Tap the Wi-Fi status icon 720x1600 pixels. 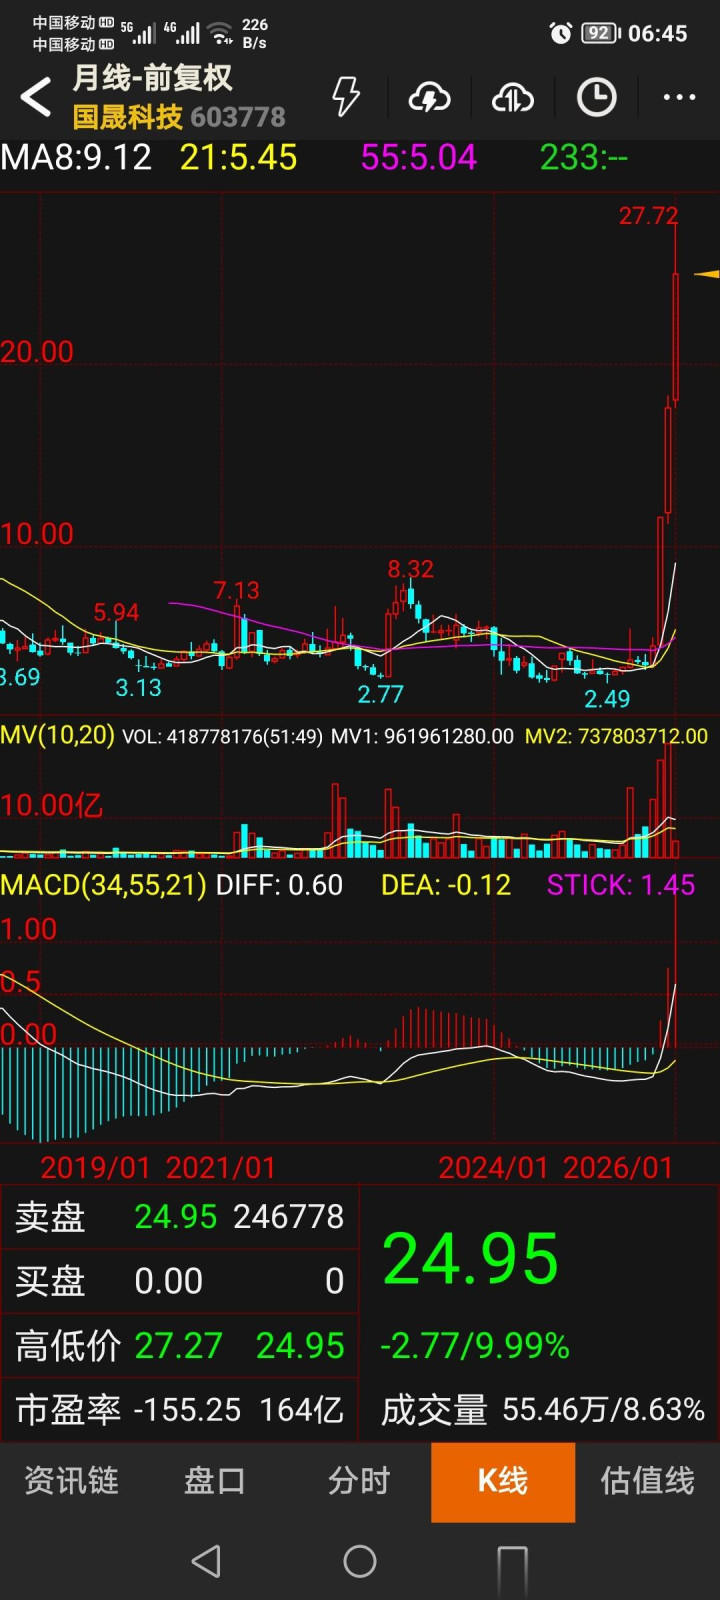pyautogui.click(x=221, y=33)
